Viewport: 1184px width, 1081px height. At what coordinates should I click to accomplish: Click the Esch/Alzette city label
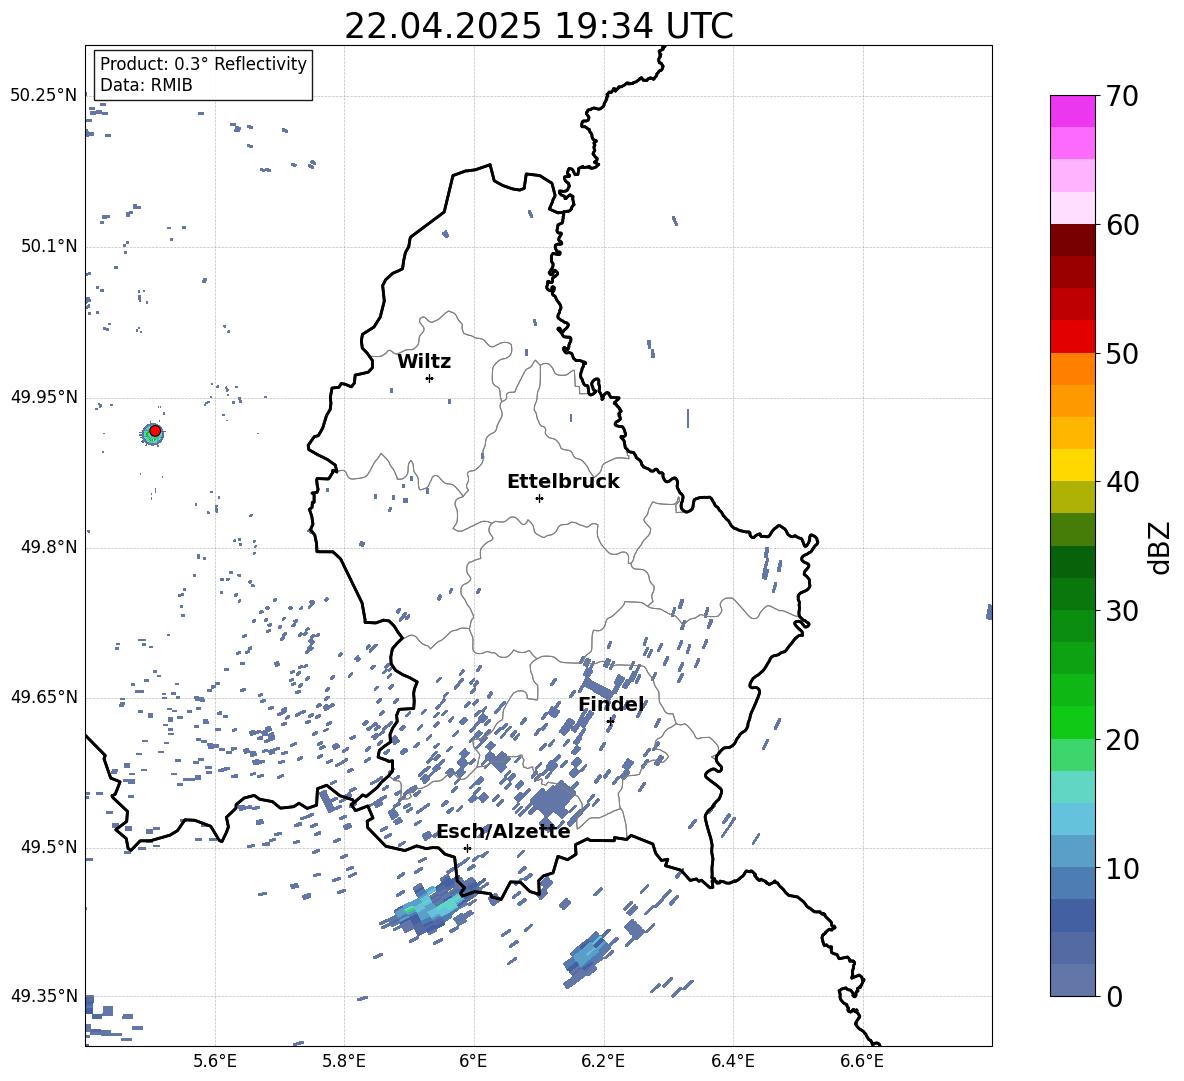pos(503,832)
